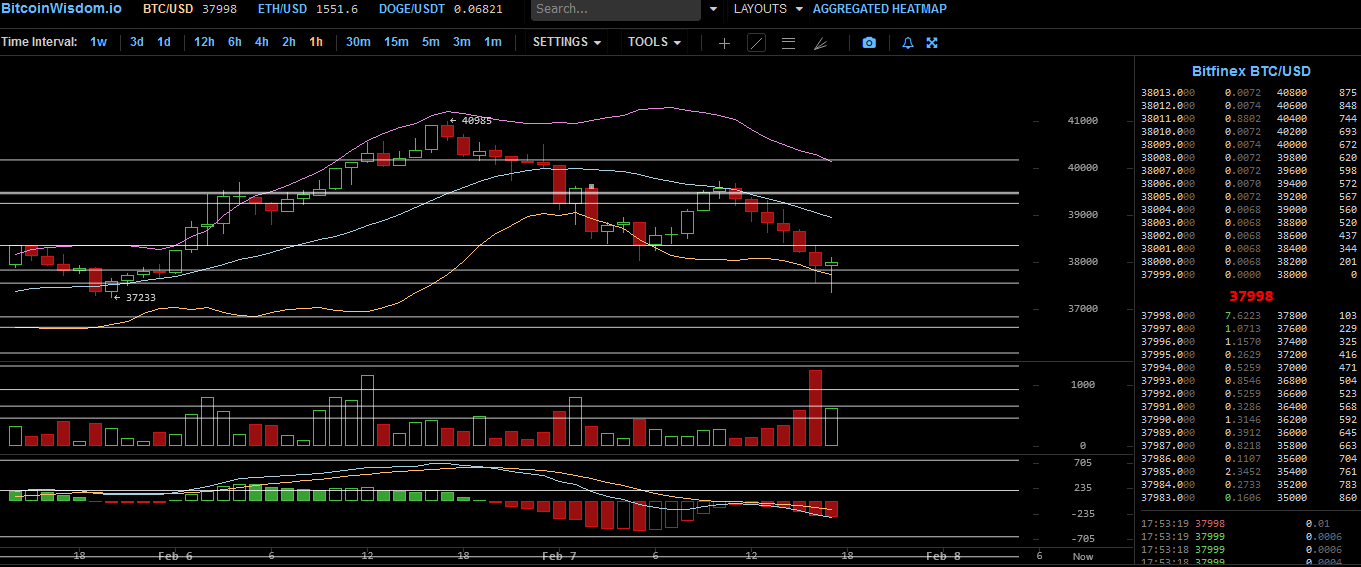Click the red 37998 last price
Screen dimensions: 1361x567
pyautogui.click(x=1251, y=296)
